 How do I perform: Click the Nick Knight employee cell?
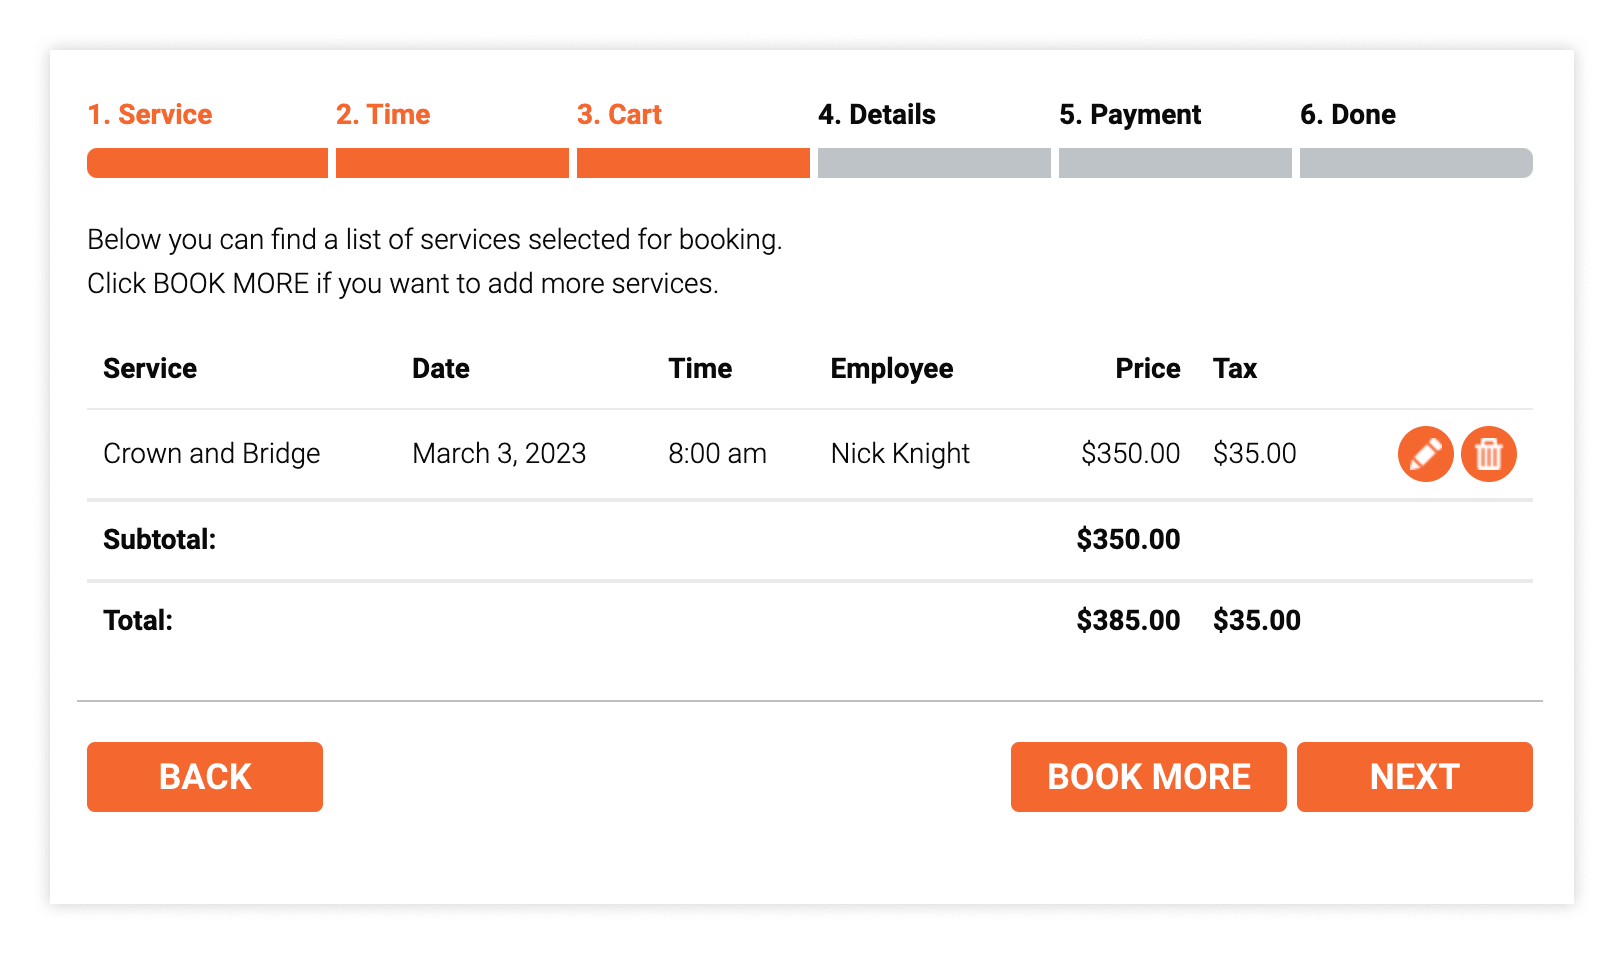coord(900,454)
